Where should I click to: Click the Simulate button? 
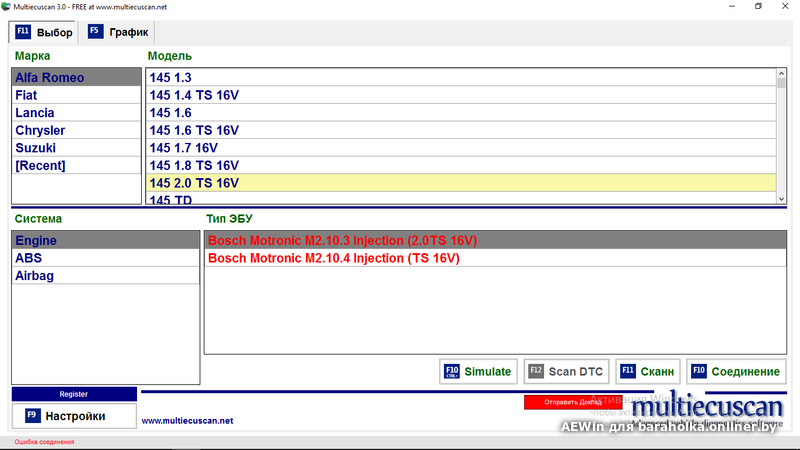[478, 371]
